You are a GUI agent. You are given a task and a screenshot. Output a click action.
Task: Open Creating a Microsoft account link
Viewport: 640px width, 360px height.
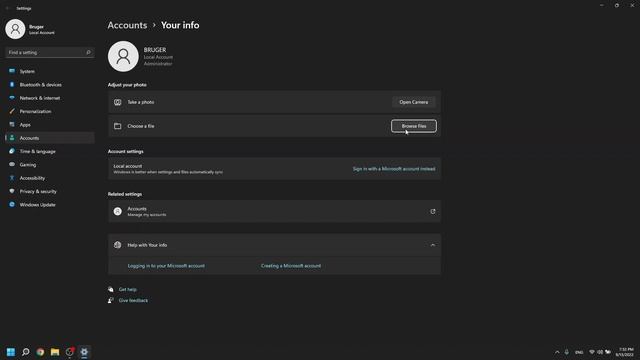pos(291,266)
